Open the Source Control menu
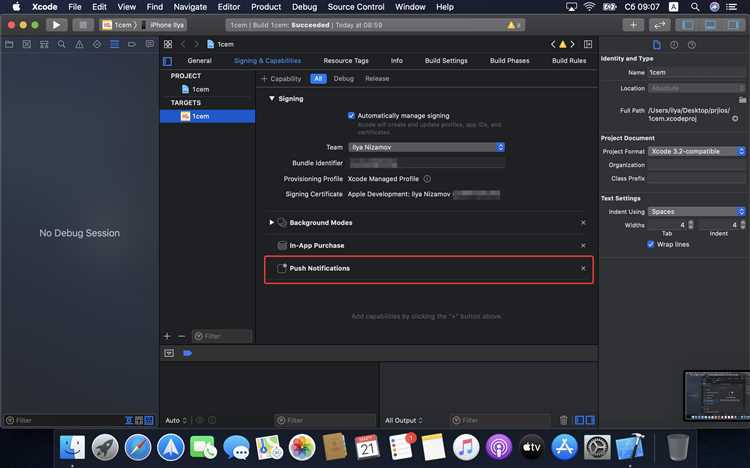This screenshot has width=750, height=468. pos(355,7)
